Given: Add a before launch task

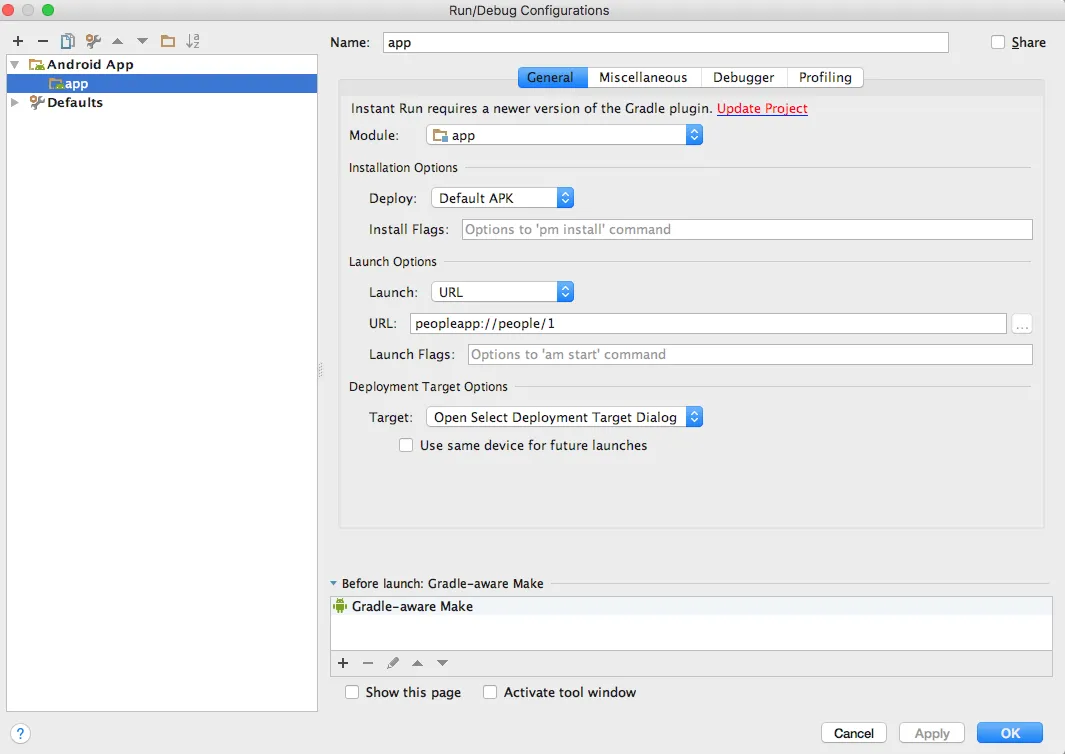Looking at the screenshot, I should point(343,663).
